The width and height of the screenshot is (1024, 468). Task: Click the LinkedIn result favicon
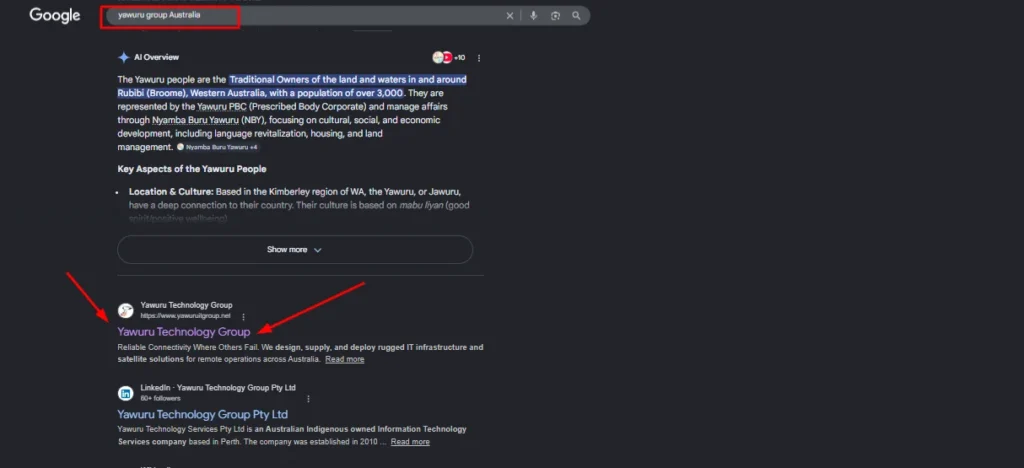tap(125, 393)
